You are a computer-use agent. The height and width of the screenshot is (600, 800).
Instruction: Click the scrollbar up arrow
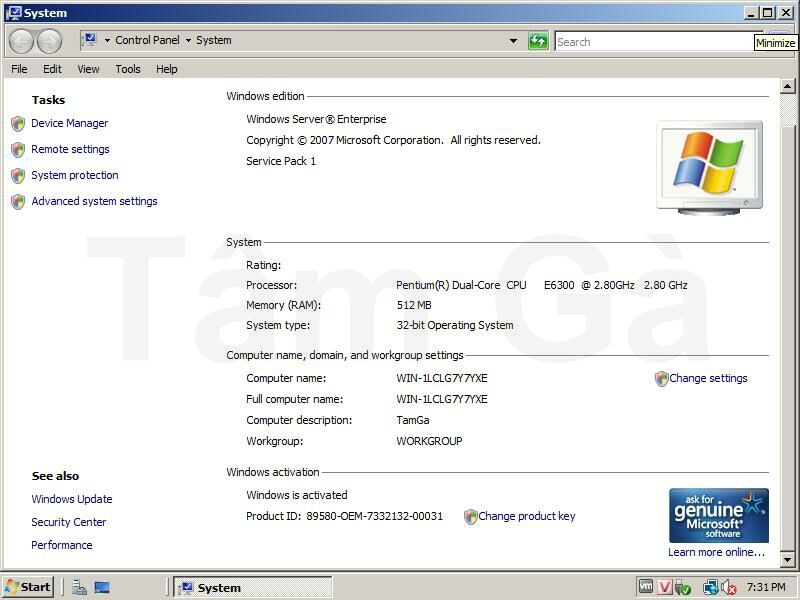click(787, 87)
